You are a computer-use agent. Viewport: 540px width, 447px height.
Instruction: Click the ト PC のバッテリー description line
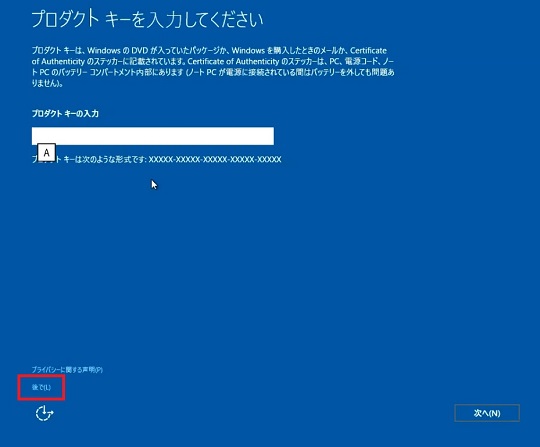click(213, 73)
